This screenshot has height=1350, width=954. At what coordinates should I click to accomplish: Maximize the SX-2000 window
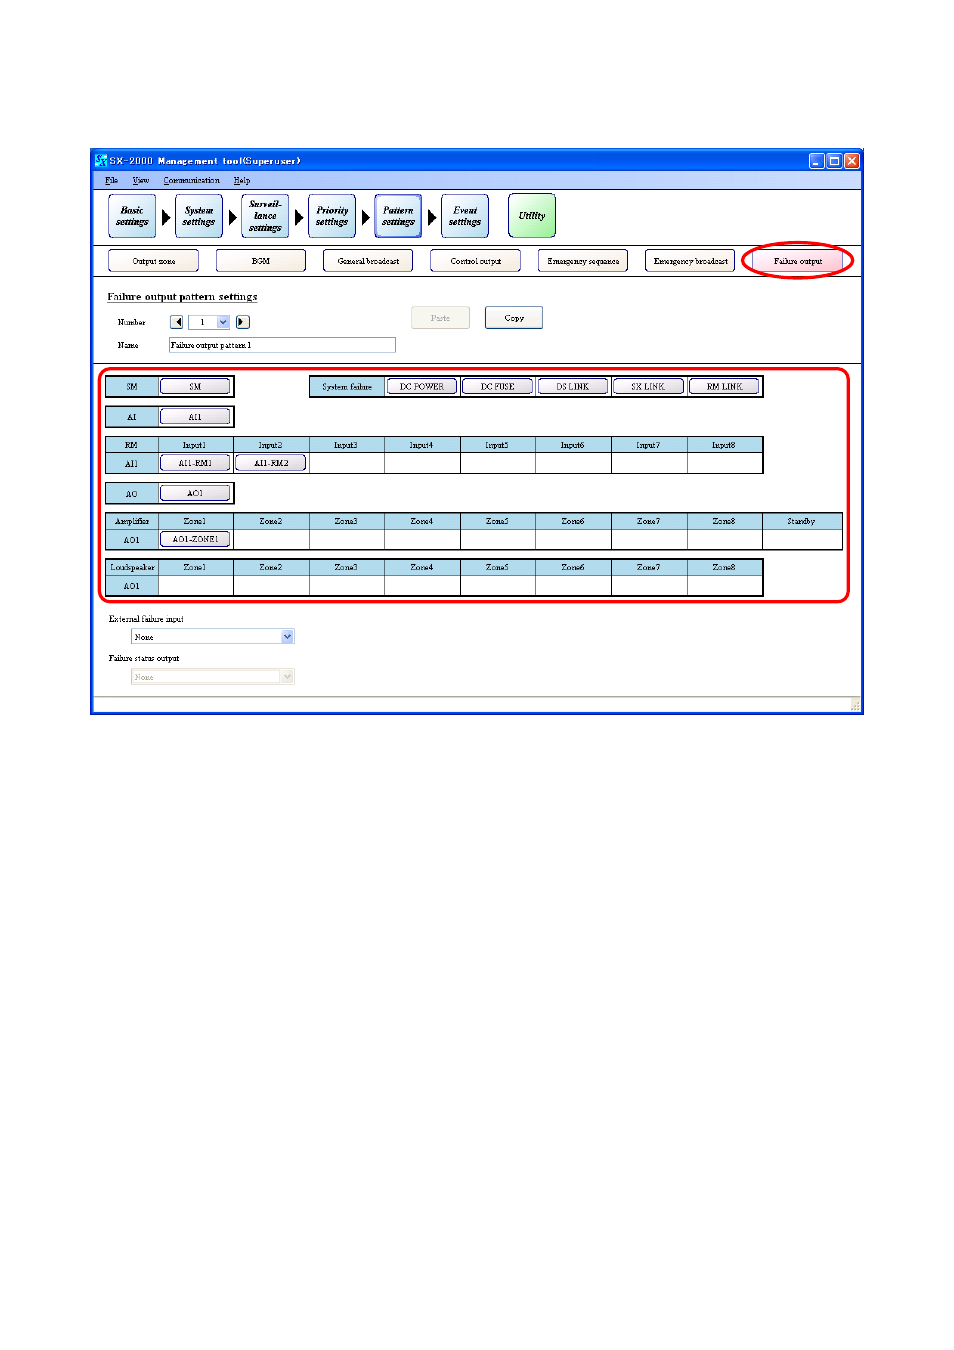tap(834, 161)
